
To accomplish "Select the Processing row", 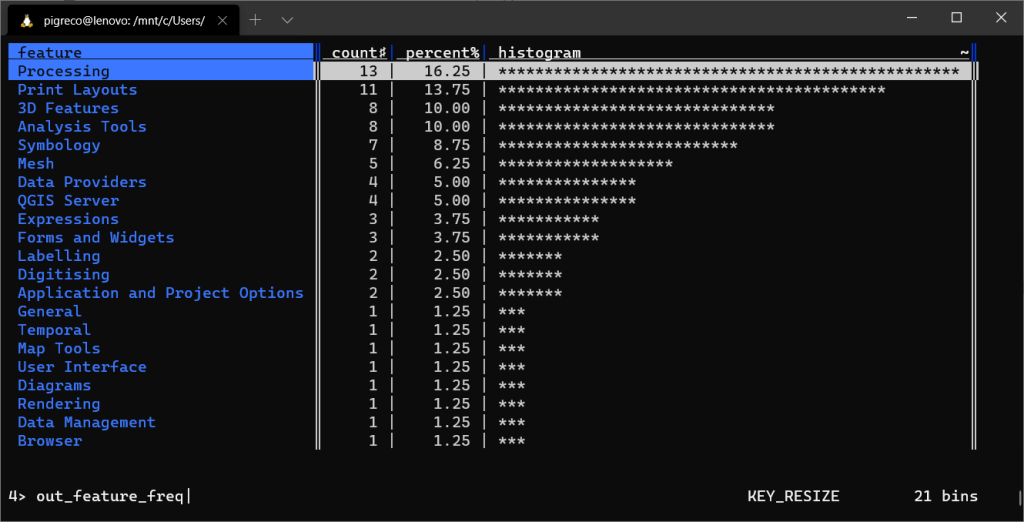I will pyautogui.click(x=64, y=71).
